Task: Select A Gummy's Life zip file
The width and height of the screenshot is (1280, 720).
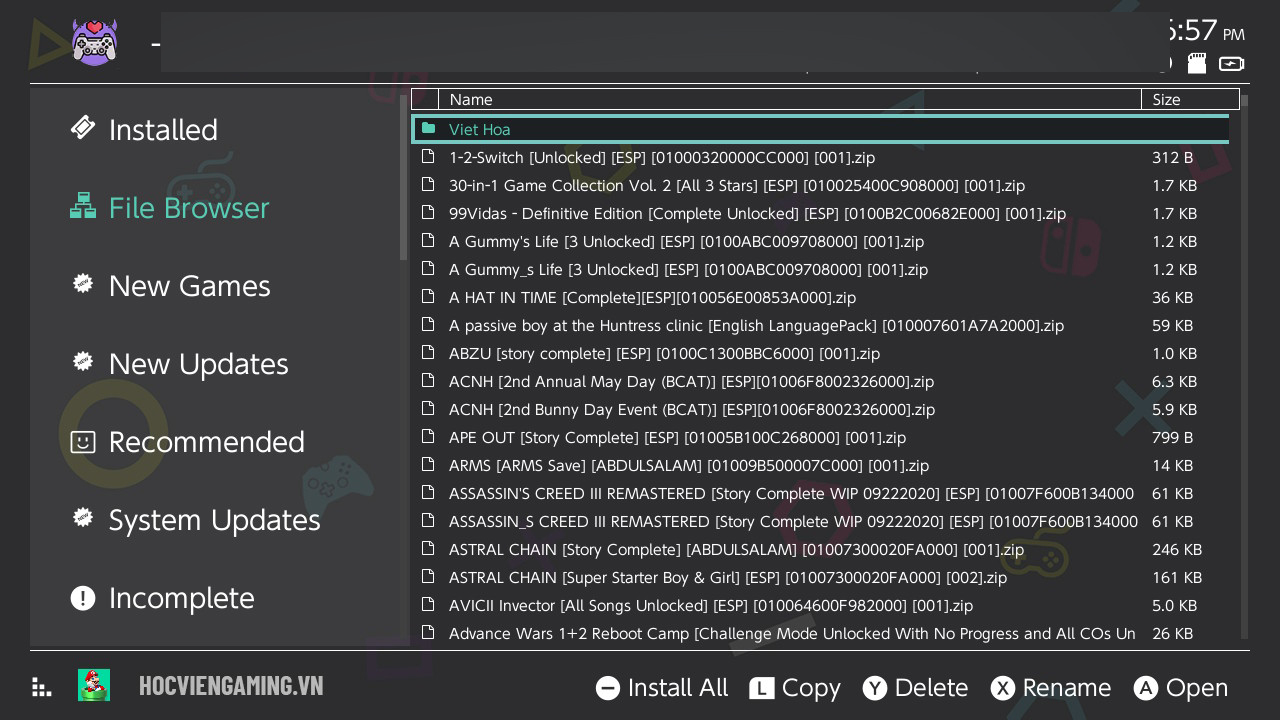Action: click(820, 241)
